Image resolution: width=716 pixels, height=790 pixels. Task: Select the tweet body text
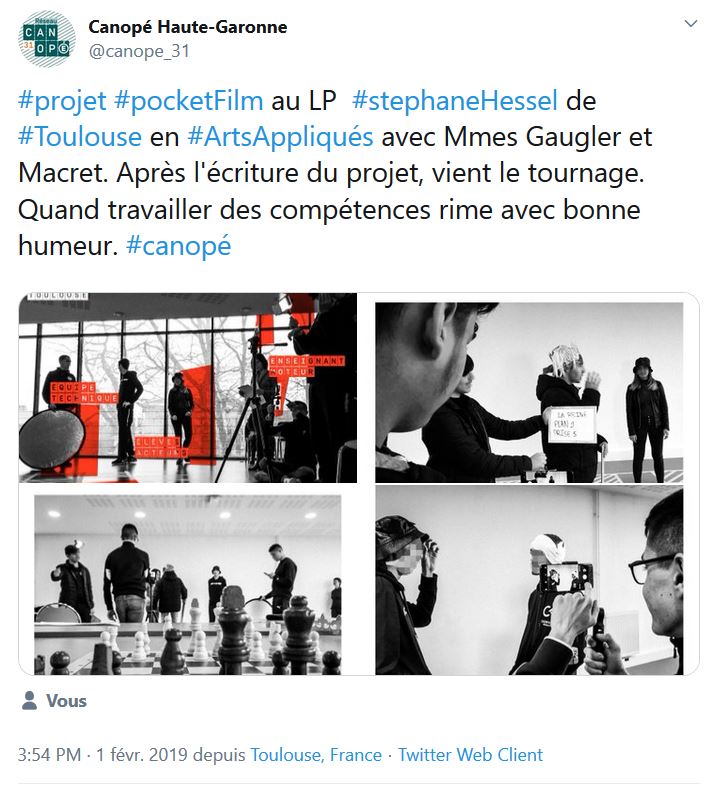pos(335,173)
